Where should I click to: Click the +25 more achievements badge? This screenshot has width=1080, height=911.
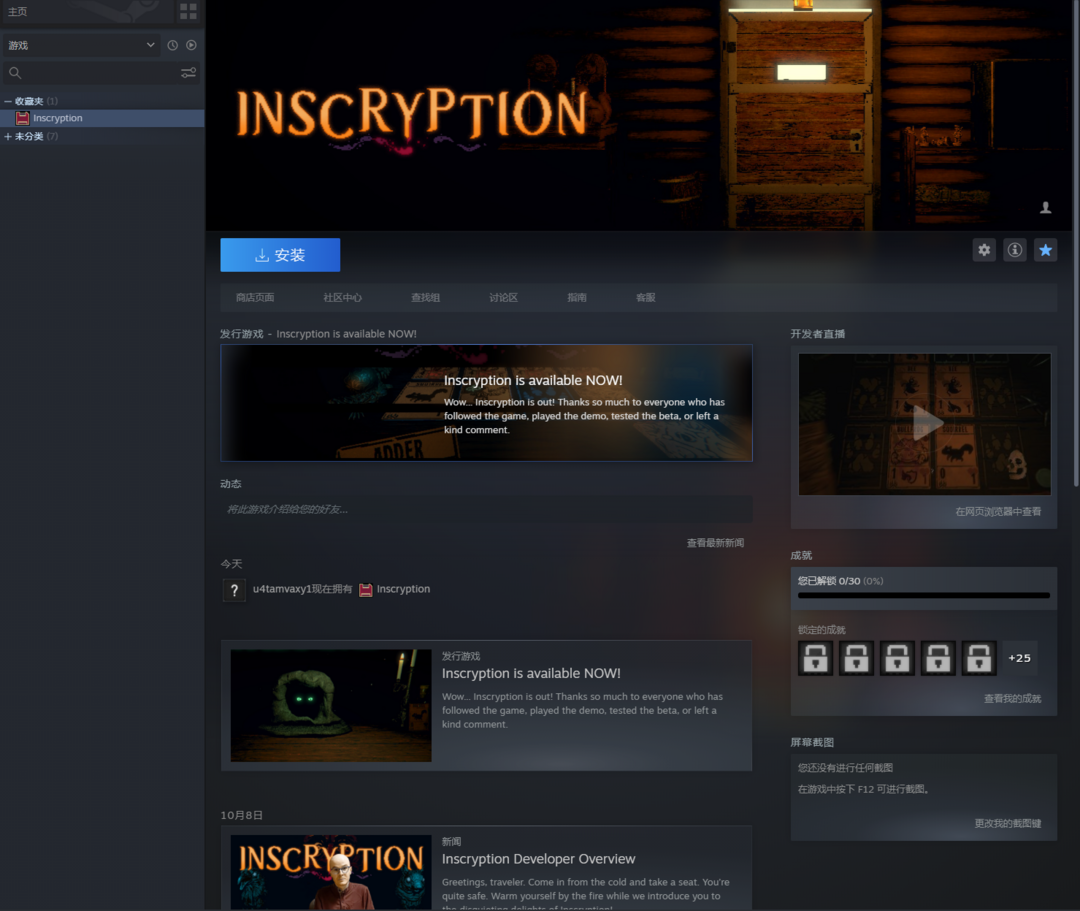(1019, 658)
